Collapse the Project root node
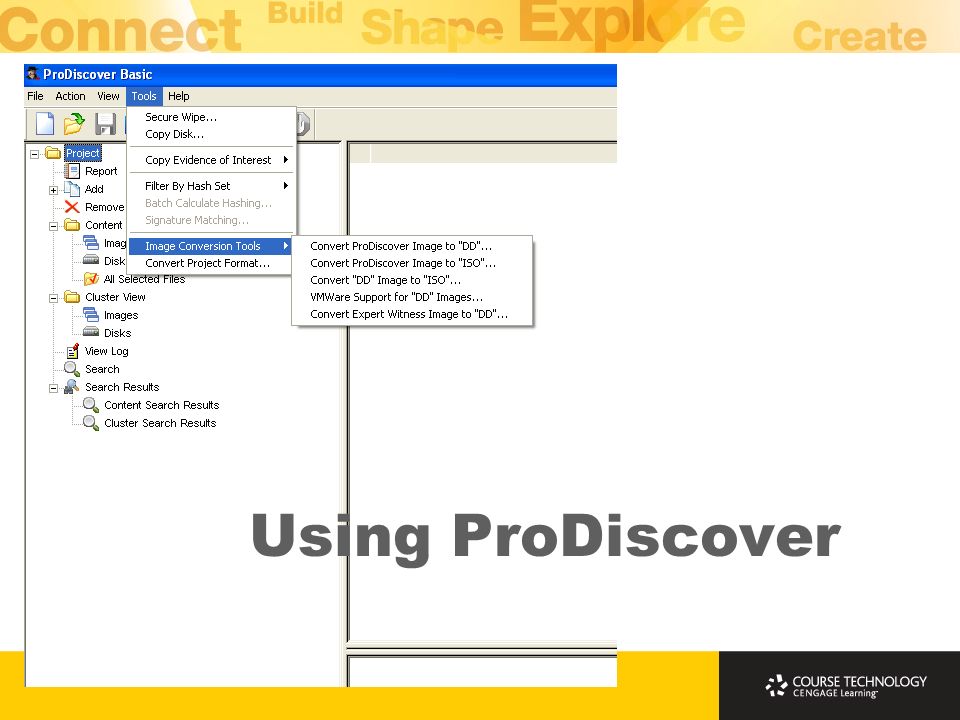This screenshot has height=720, width=960. click(35, 154)
